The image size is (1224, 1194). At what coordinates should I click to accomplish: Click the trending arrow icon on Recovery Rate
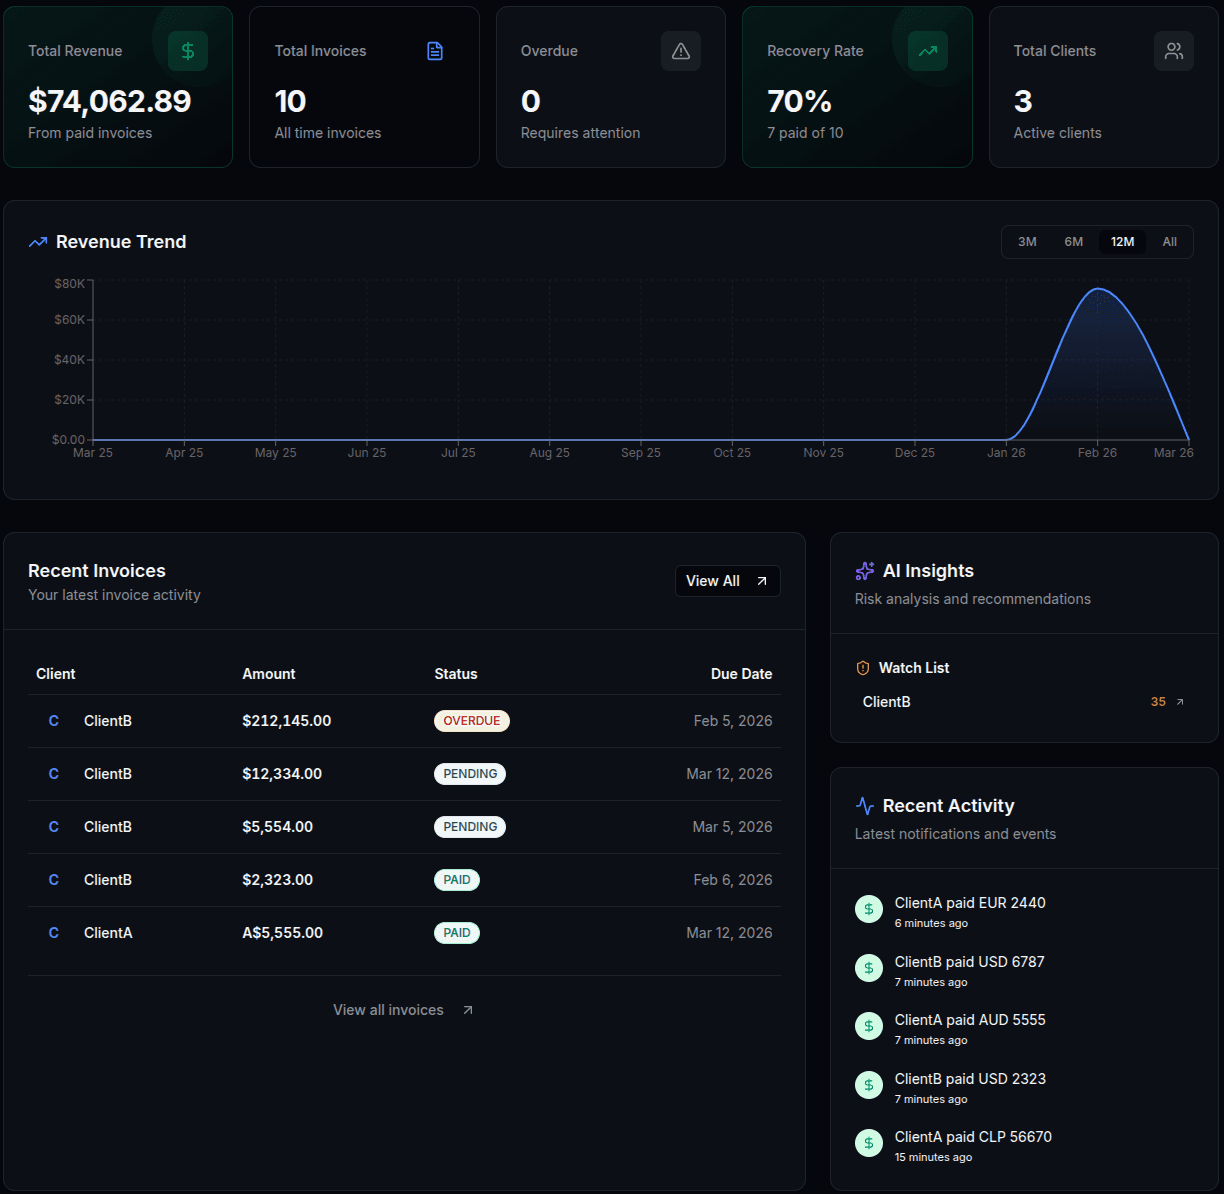927,51
